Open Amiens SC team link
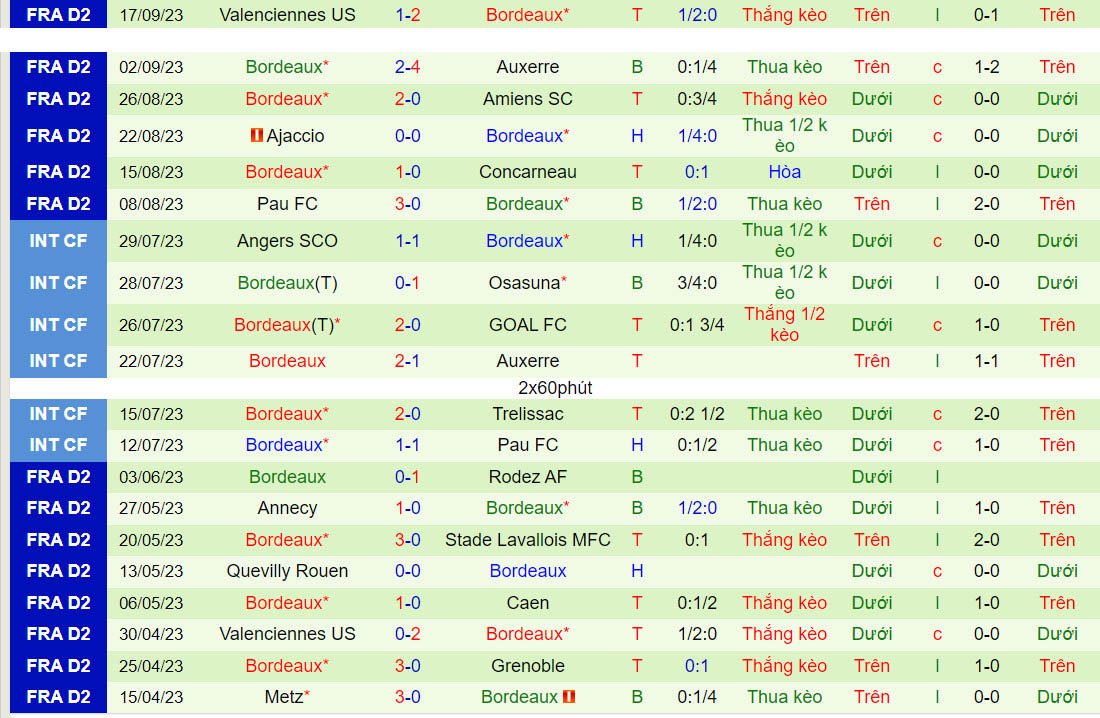This screenshot has width=1100, height=718. pos(527,99)
